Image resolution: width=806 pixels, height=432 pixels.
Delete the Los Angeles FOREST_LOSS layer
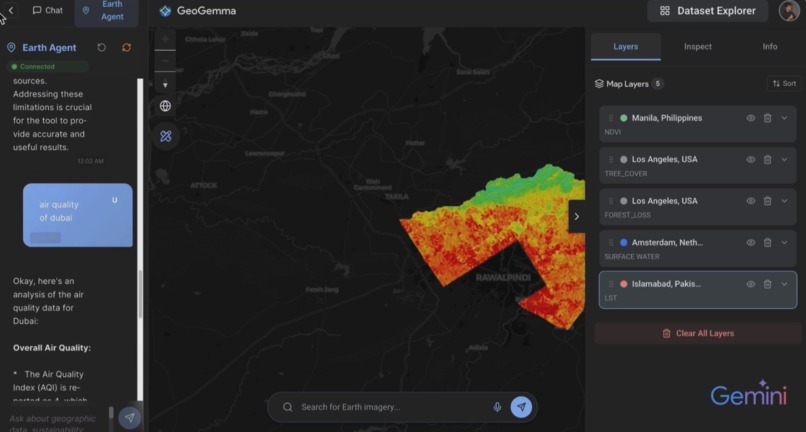pyautogui.click(x=767, y=201)
